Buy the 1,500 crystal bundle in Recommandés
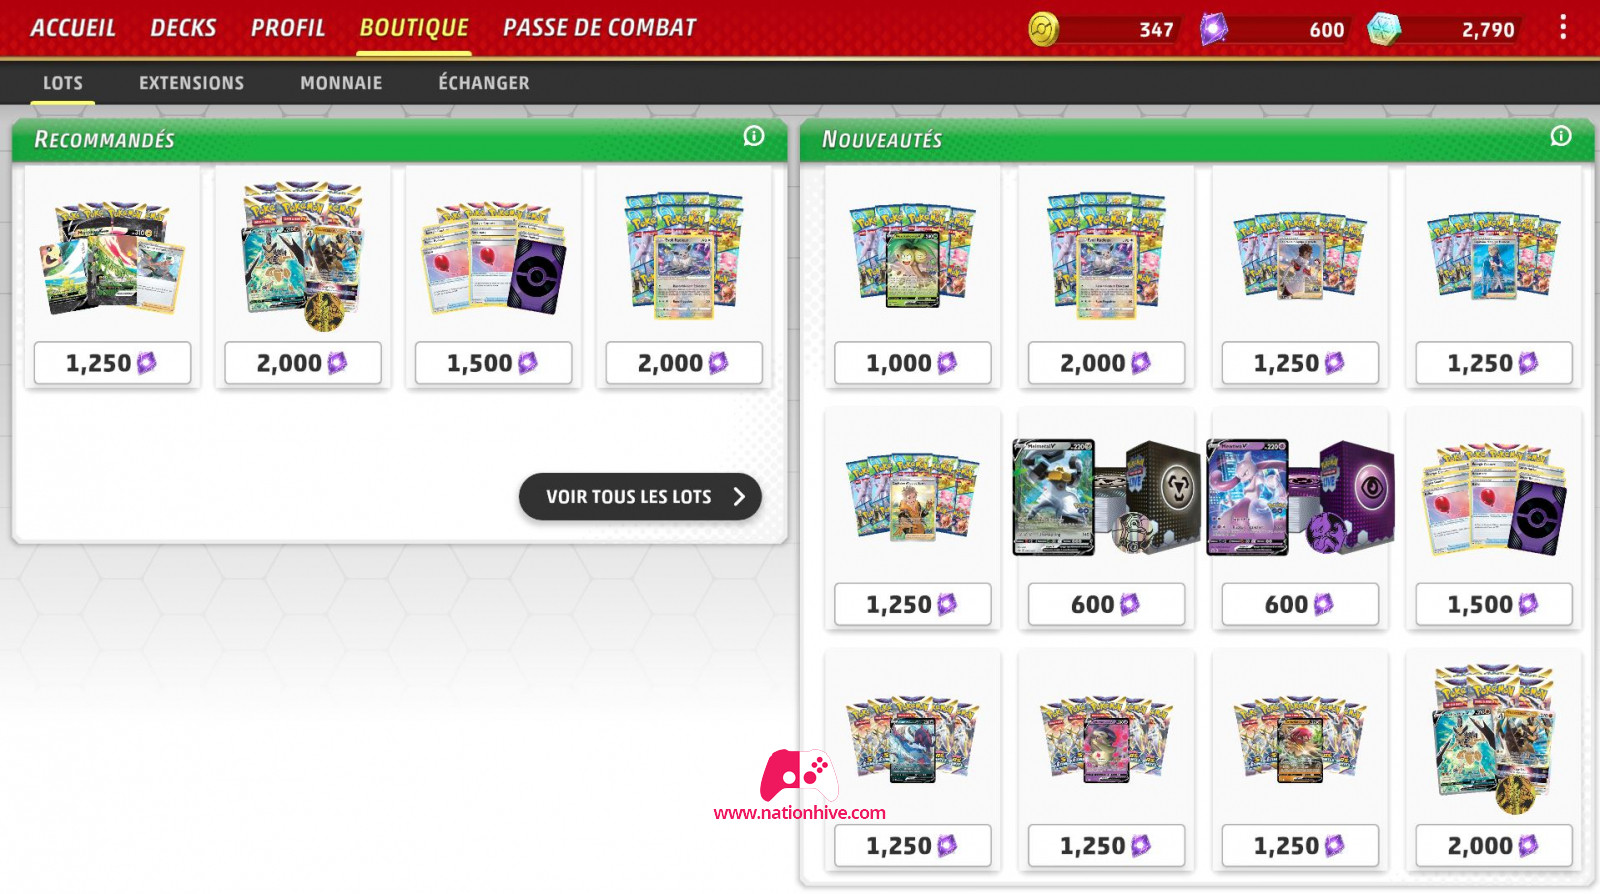The width and height of the screenshot is (1600, 894). point(493,363)
